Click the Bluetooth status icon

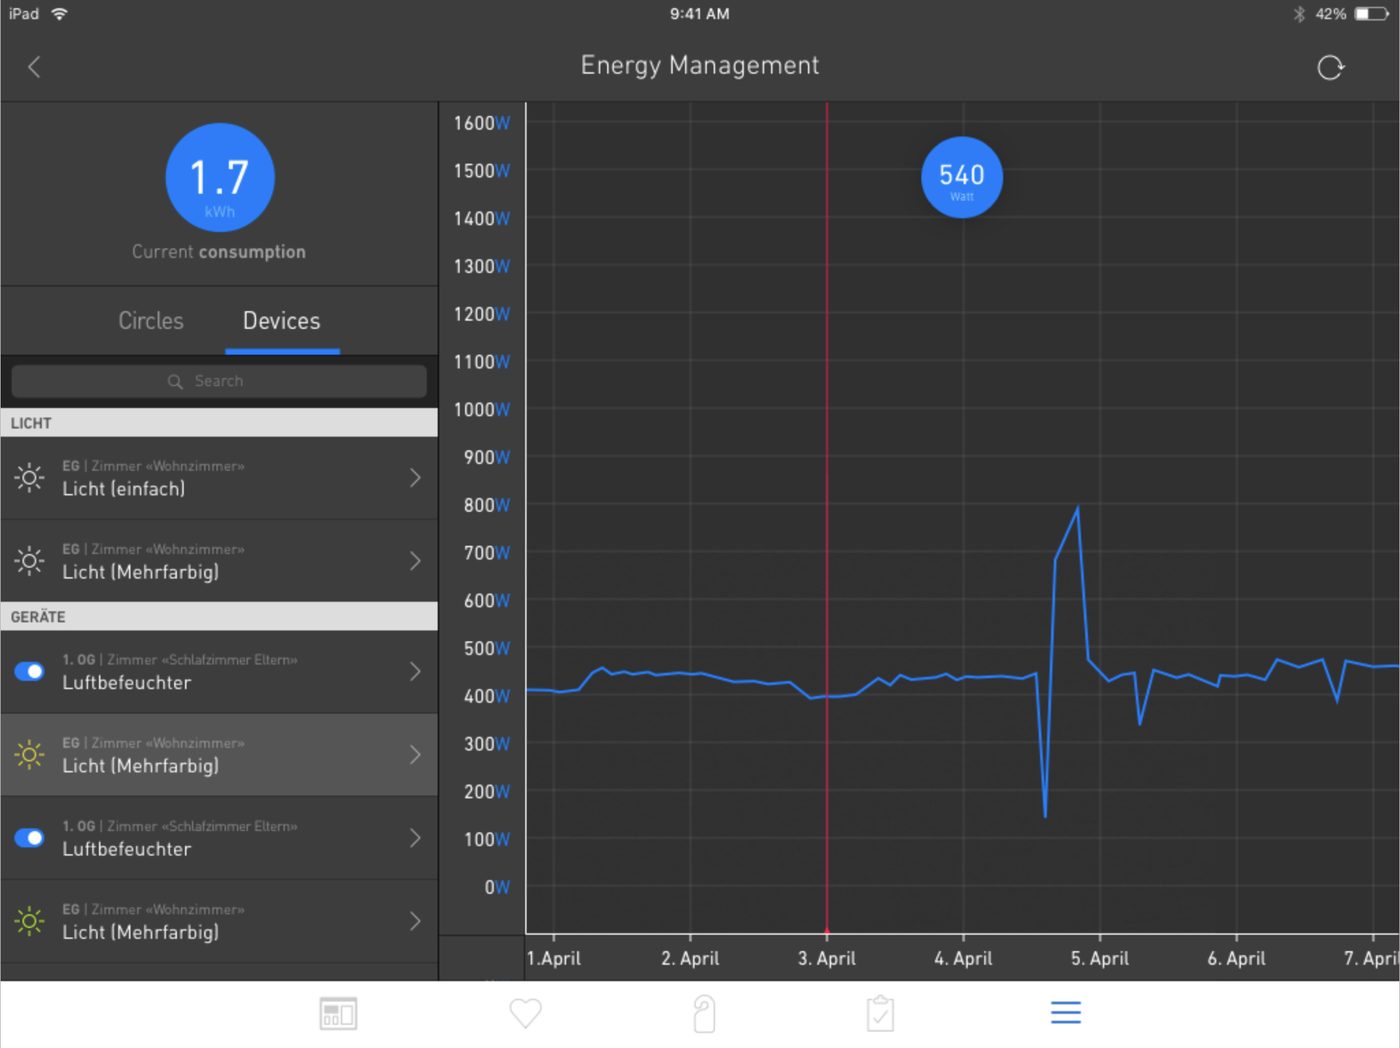tap(1299, 14)
